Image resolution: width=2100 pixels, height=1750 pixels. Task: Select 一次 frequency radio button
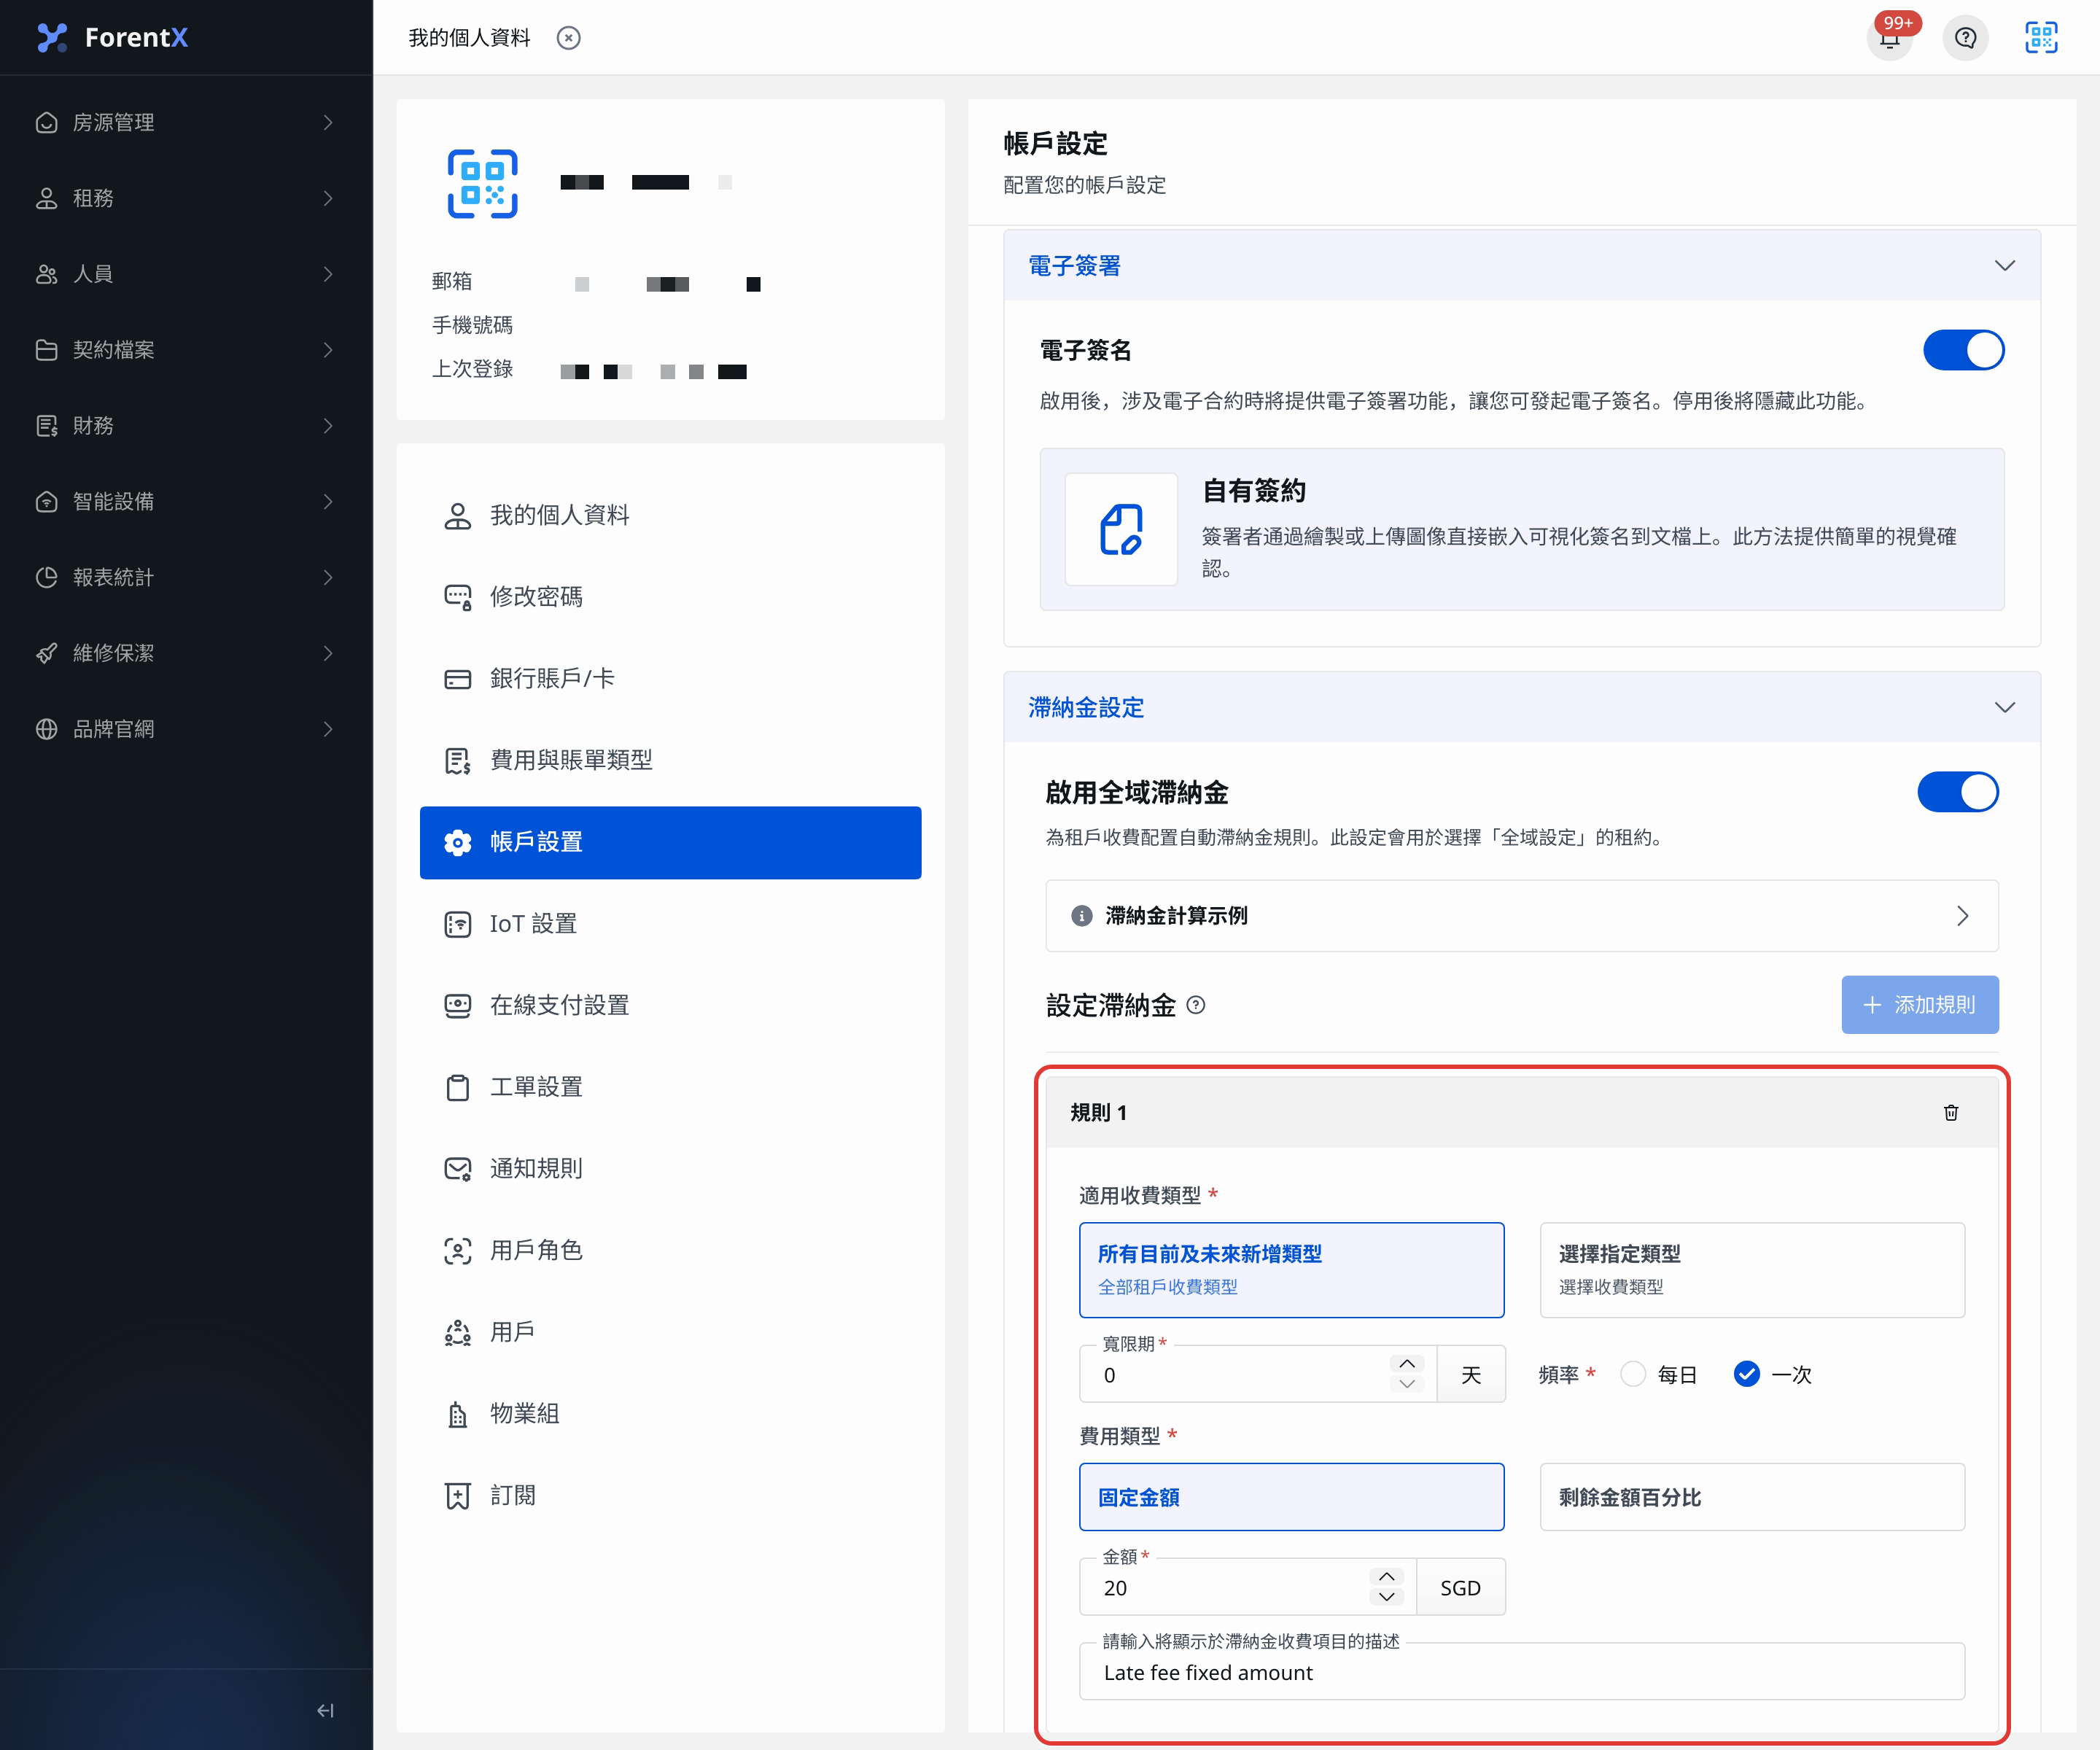pyautogui.click(x=1746, y=1374)
